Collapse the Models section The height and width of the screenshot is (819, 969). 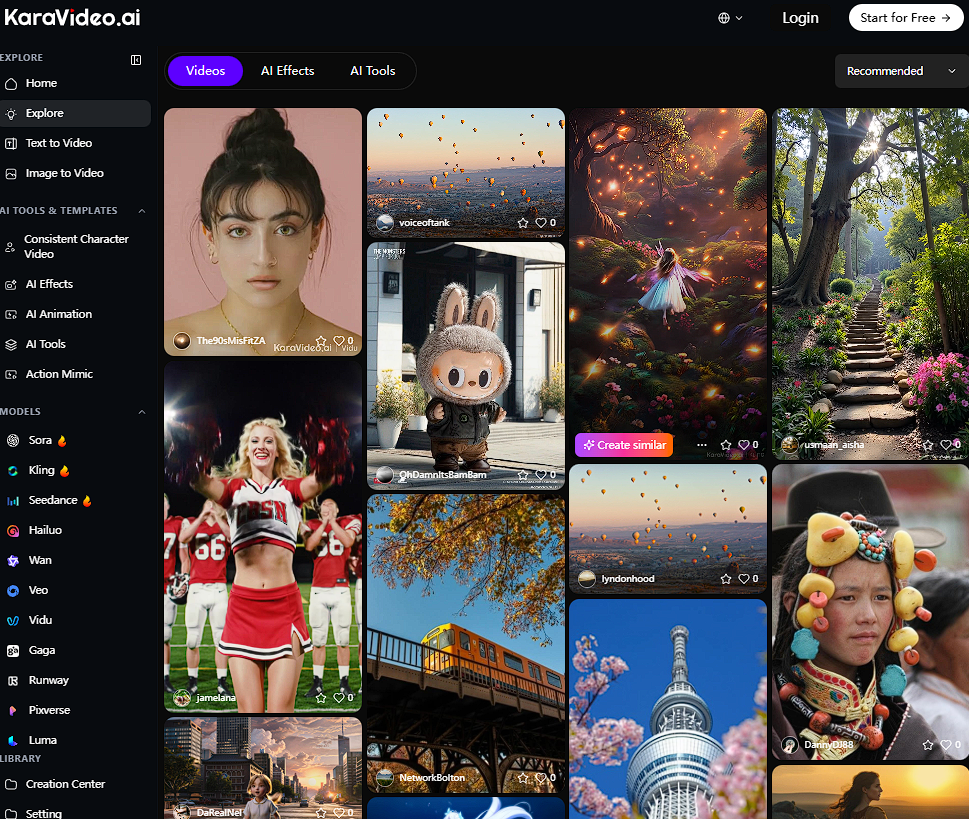tap(141, 412)
